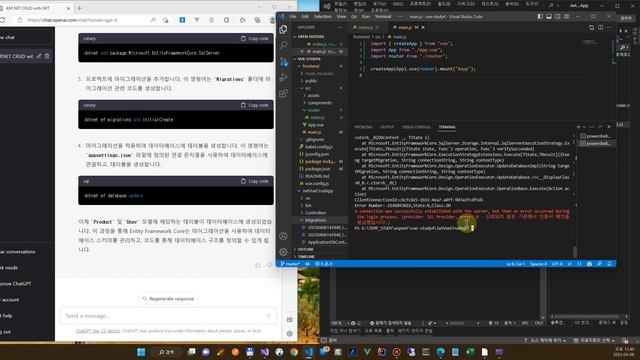The height and width of the screenshot is (360, 640).
Task: Open the Source Control view in VS Code
Action: point(283,61)
